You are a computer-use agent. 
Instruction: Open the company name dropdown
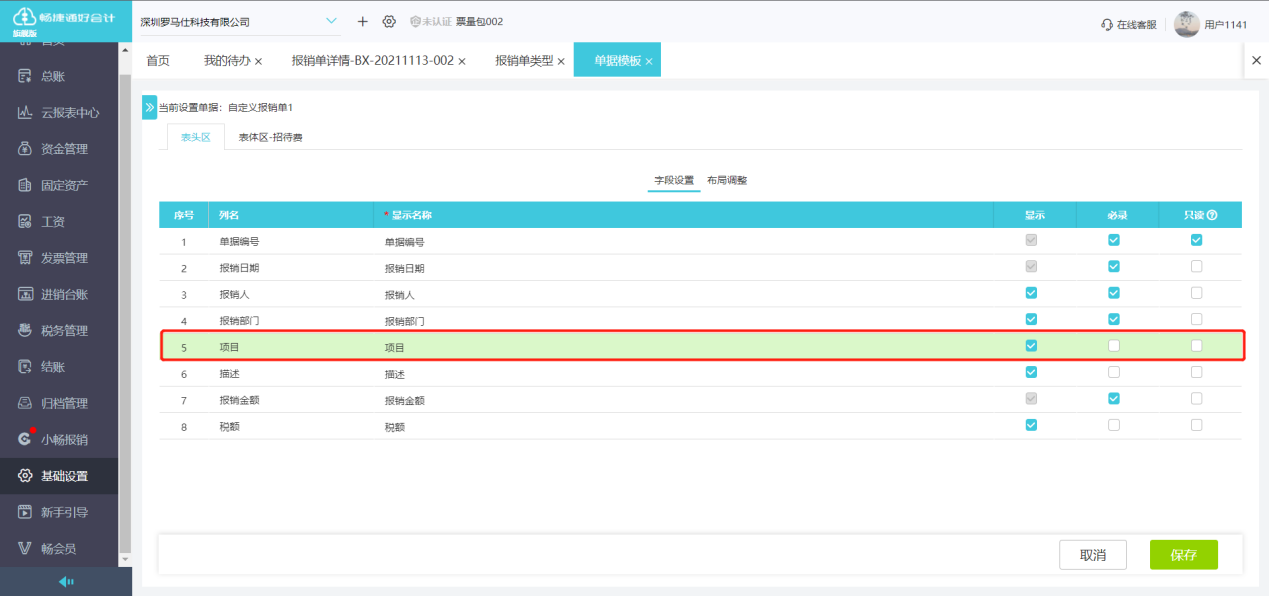tap(332, 22)
